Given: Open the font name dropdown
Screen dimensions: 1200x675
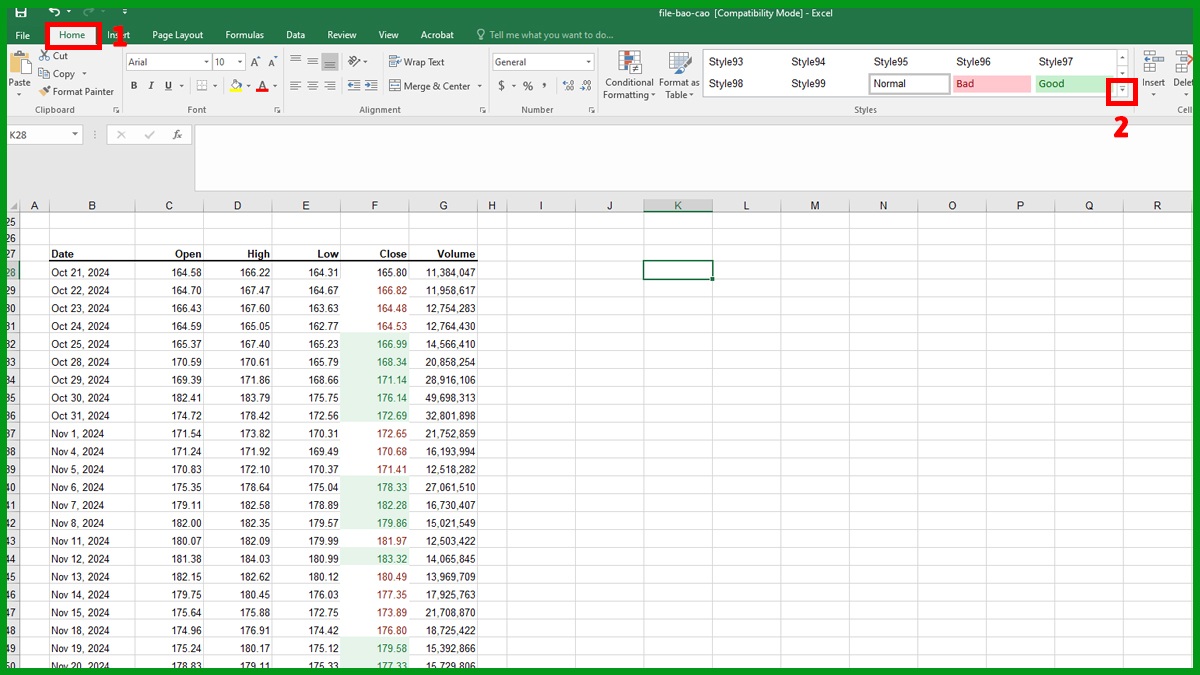Looking at the screenshot, I should [x=207, y=61].
